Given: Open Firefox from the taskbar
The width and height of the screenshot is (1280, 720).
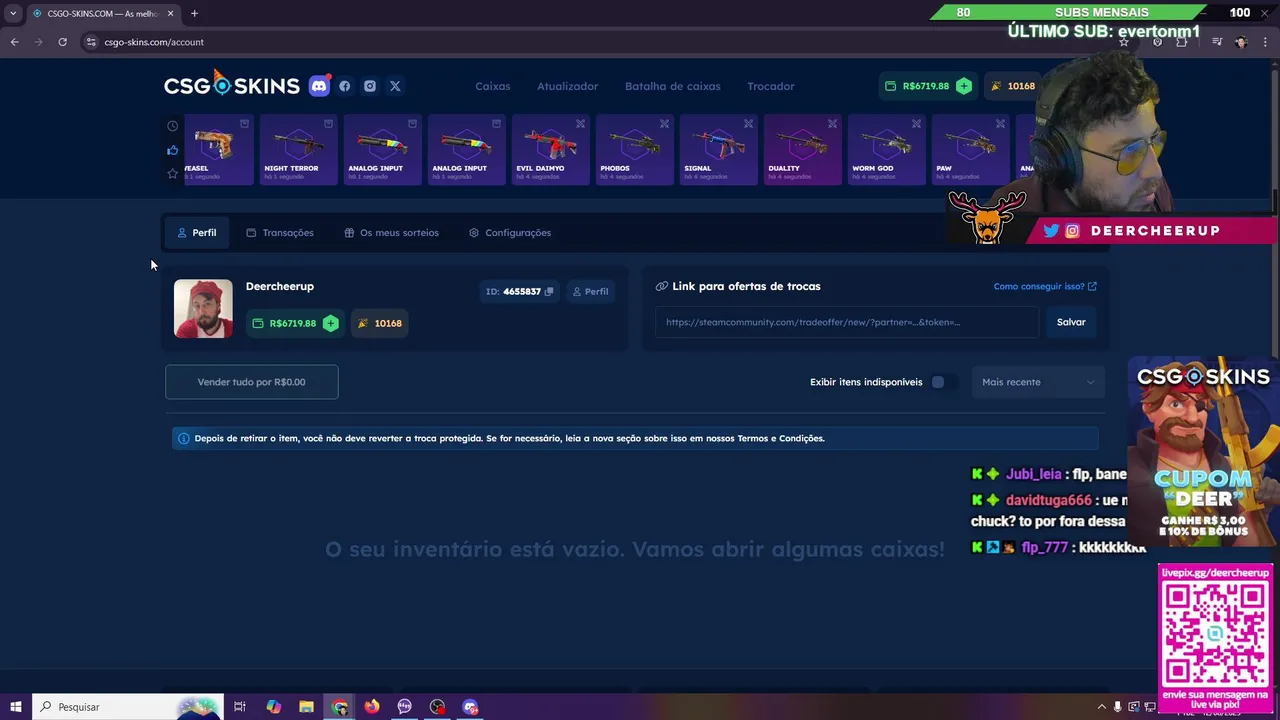Looking at the screenshot, I should (372, 707).
